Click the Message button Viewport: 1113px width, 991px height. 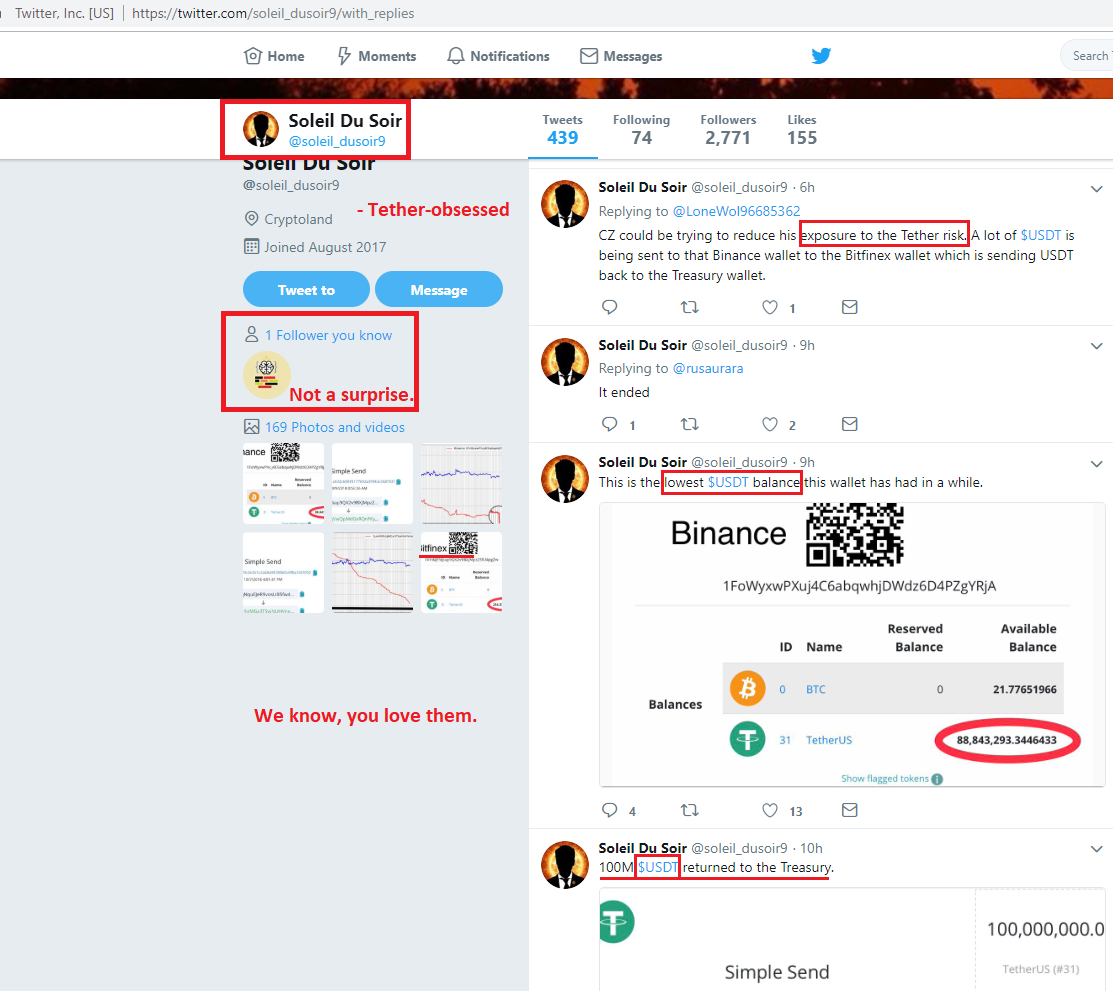[x=439, y=290]
